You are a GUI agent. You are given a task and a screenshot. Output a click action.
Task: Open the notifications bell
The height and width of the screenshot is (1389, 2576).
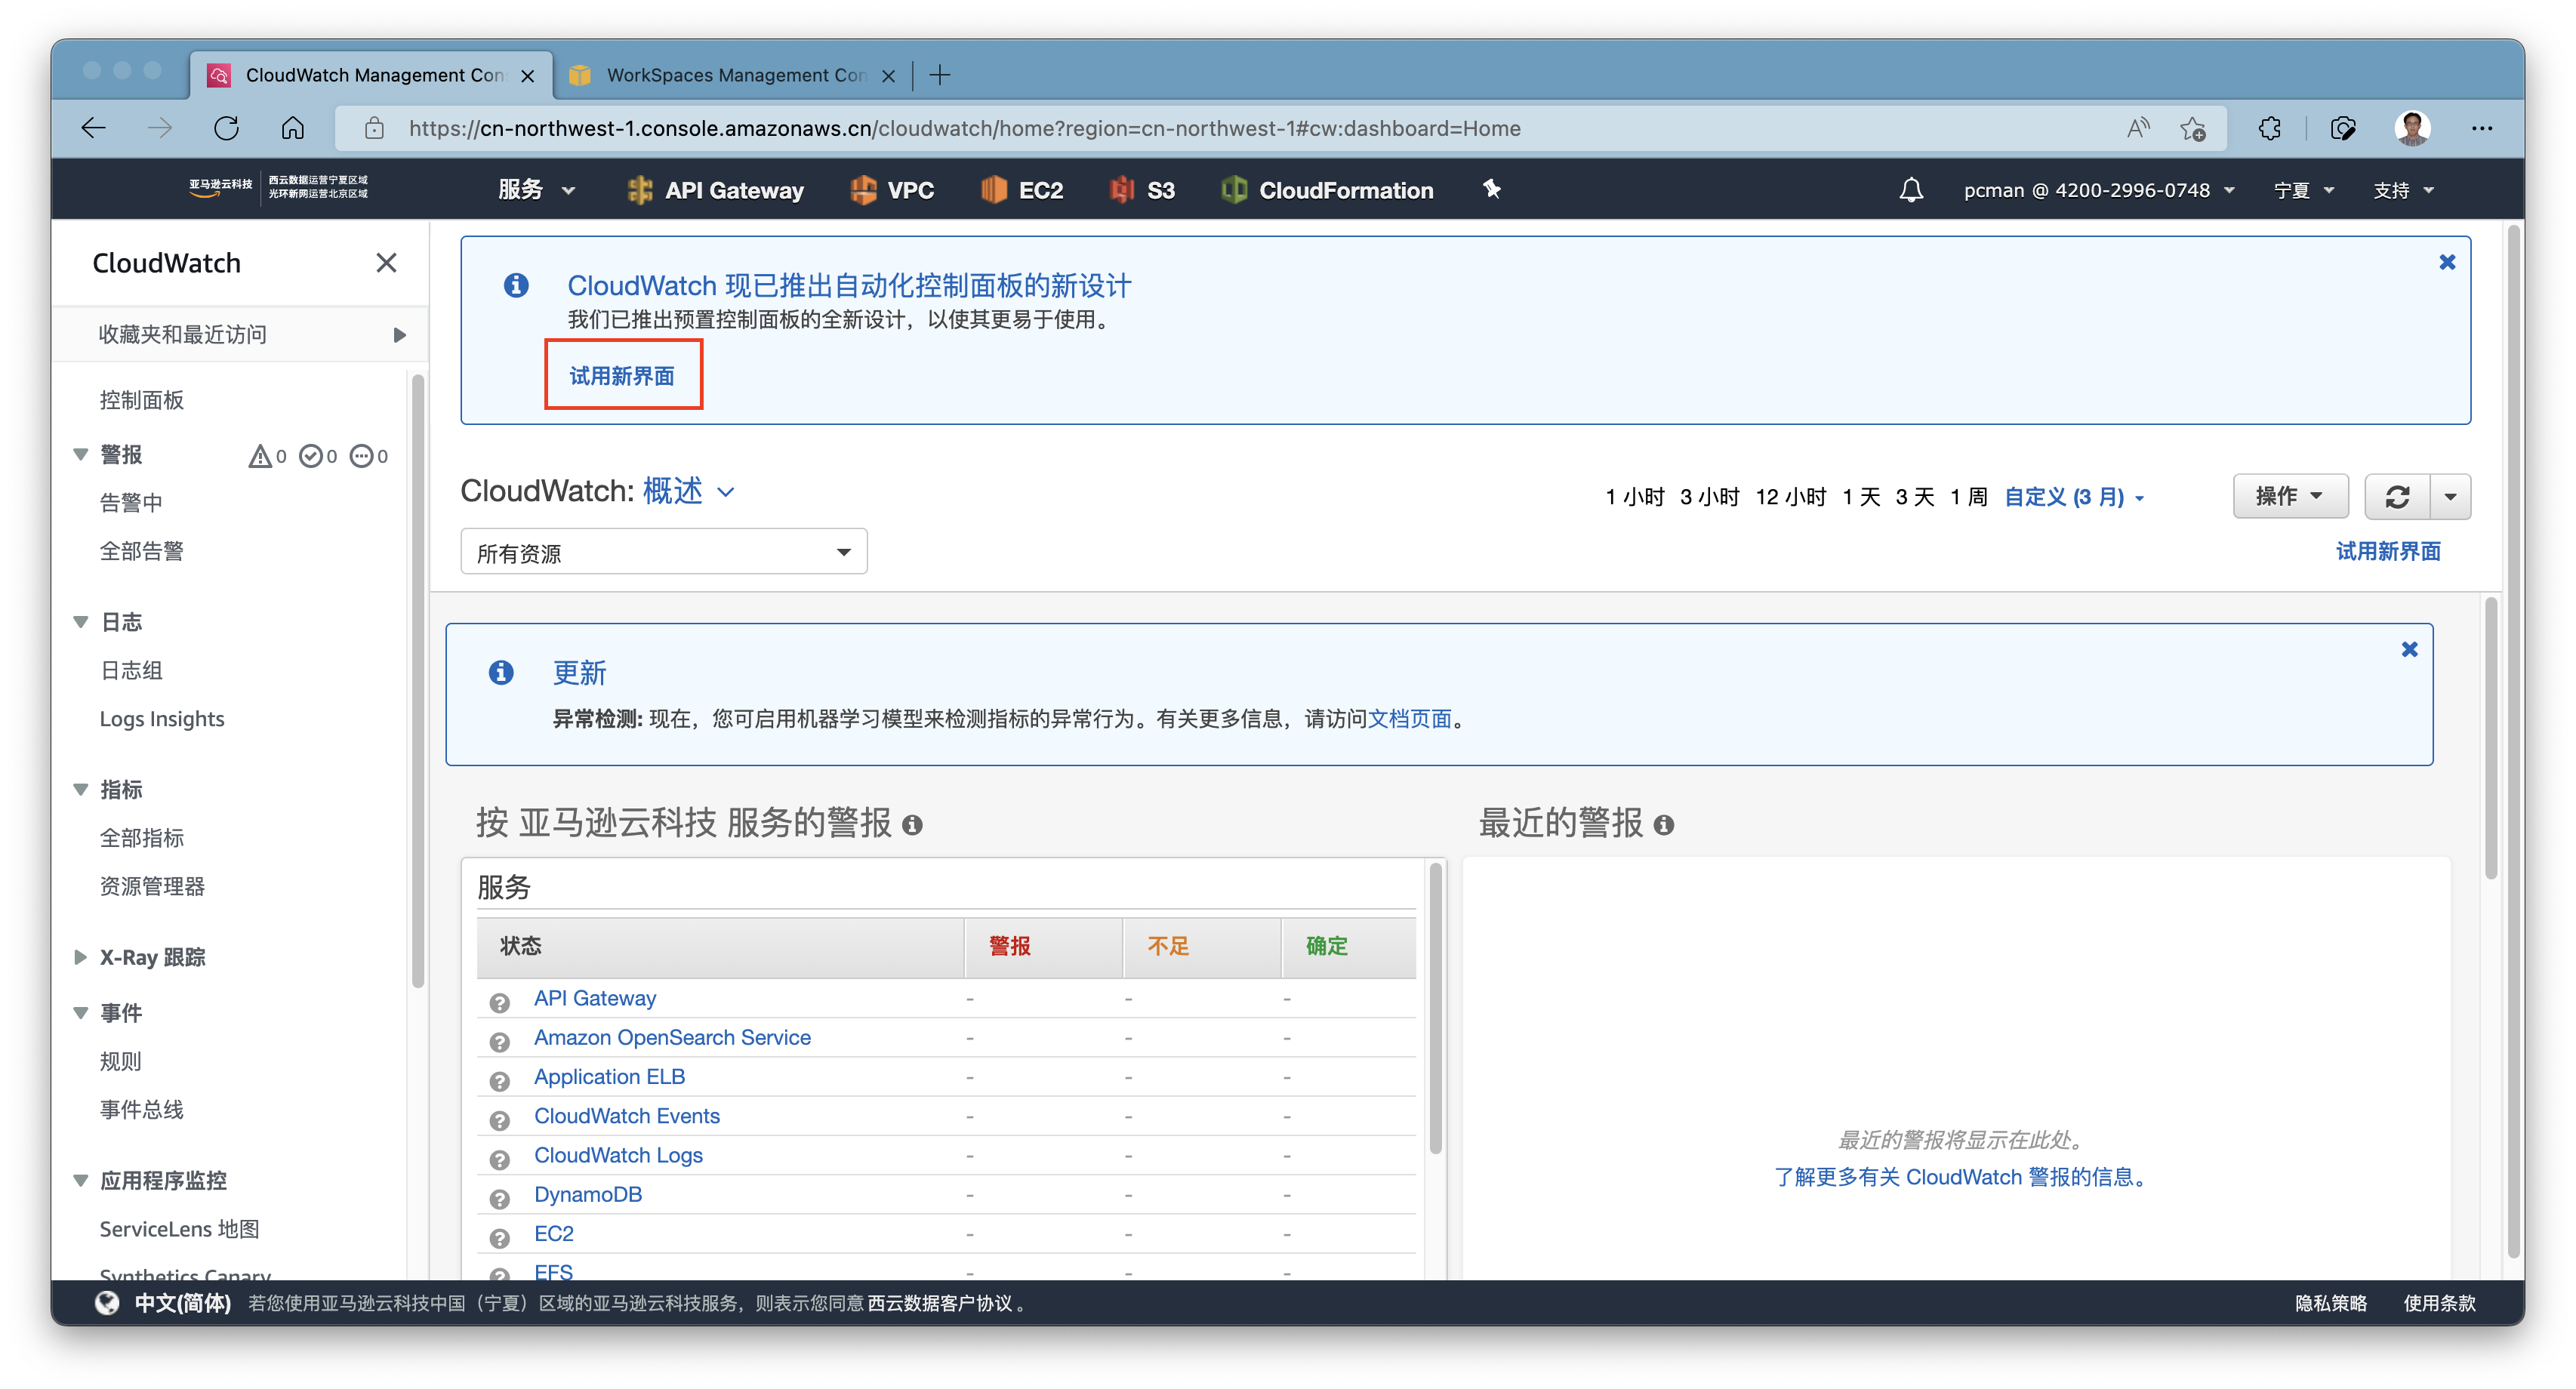click(1911, 190)
